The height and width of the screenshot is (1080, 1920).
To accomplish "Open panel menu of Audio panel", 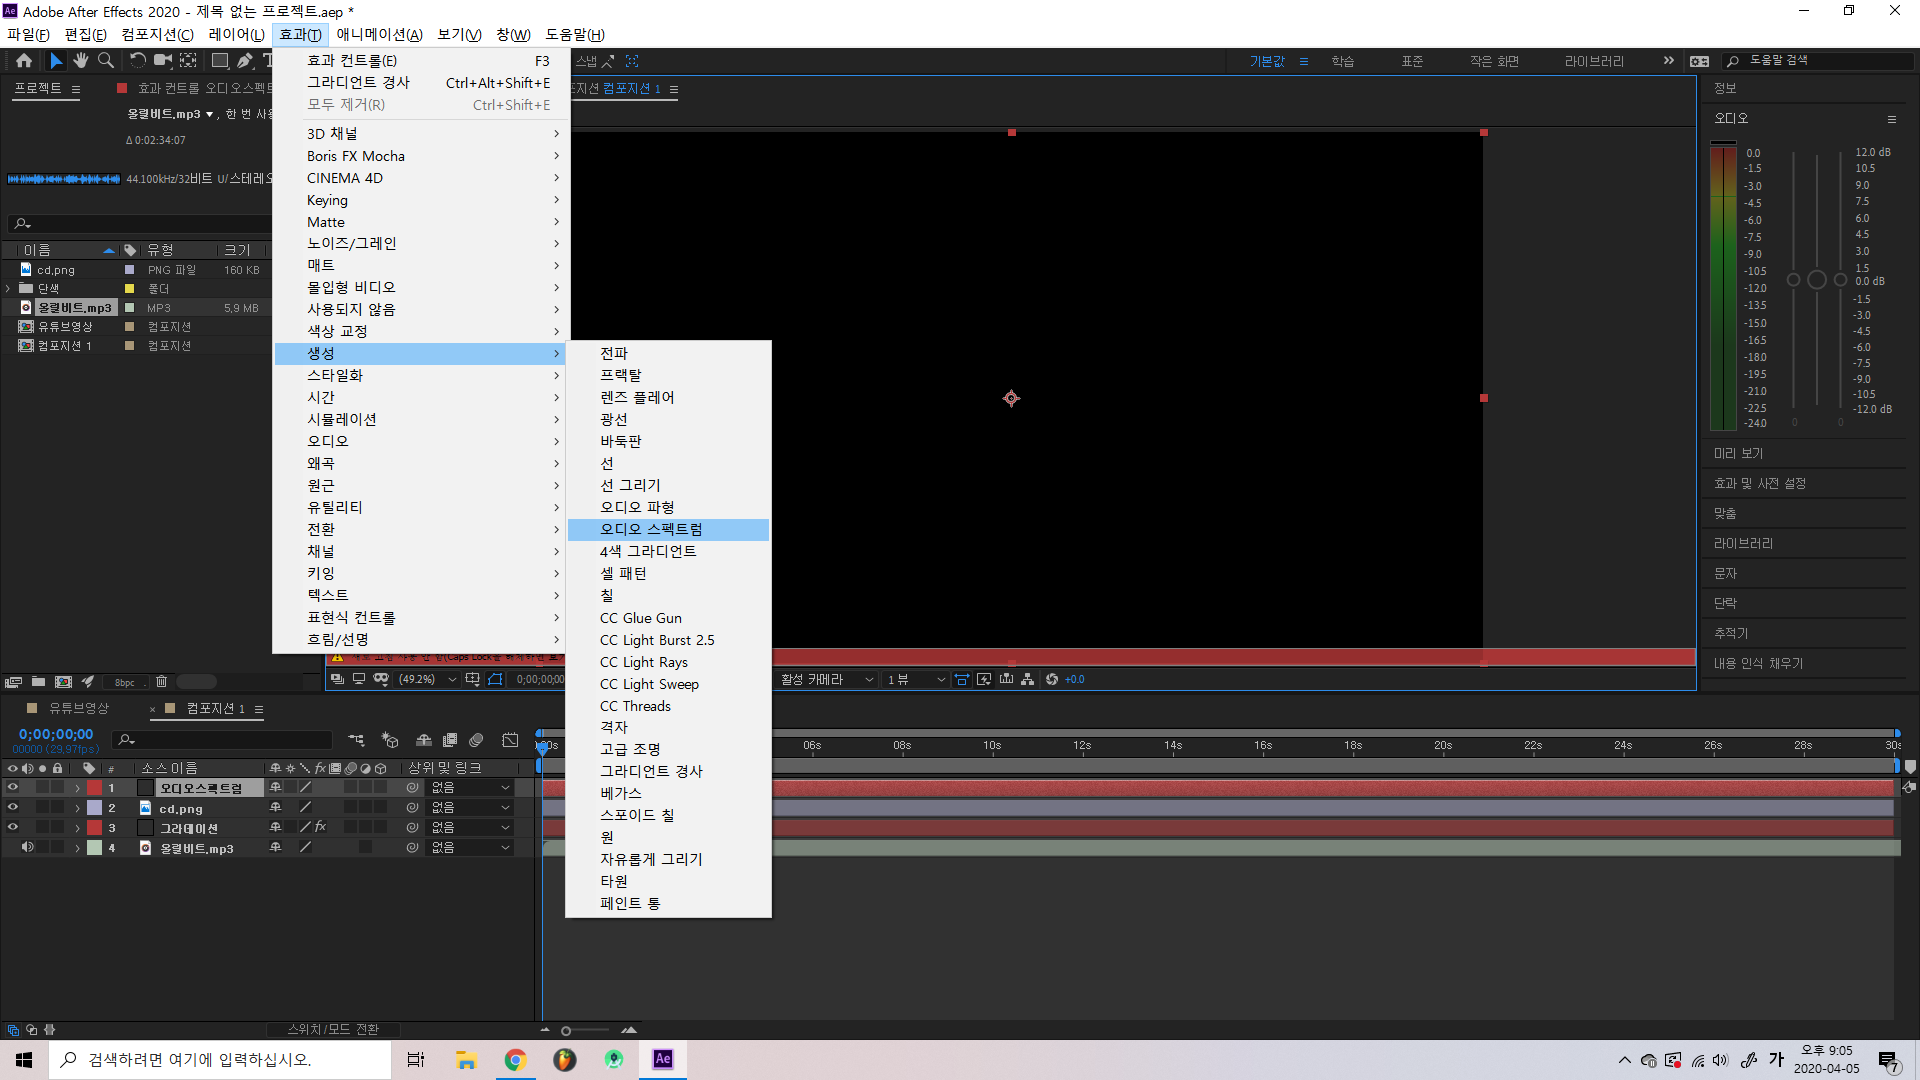I will click(1892, 119).
